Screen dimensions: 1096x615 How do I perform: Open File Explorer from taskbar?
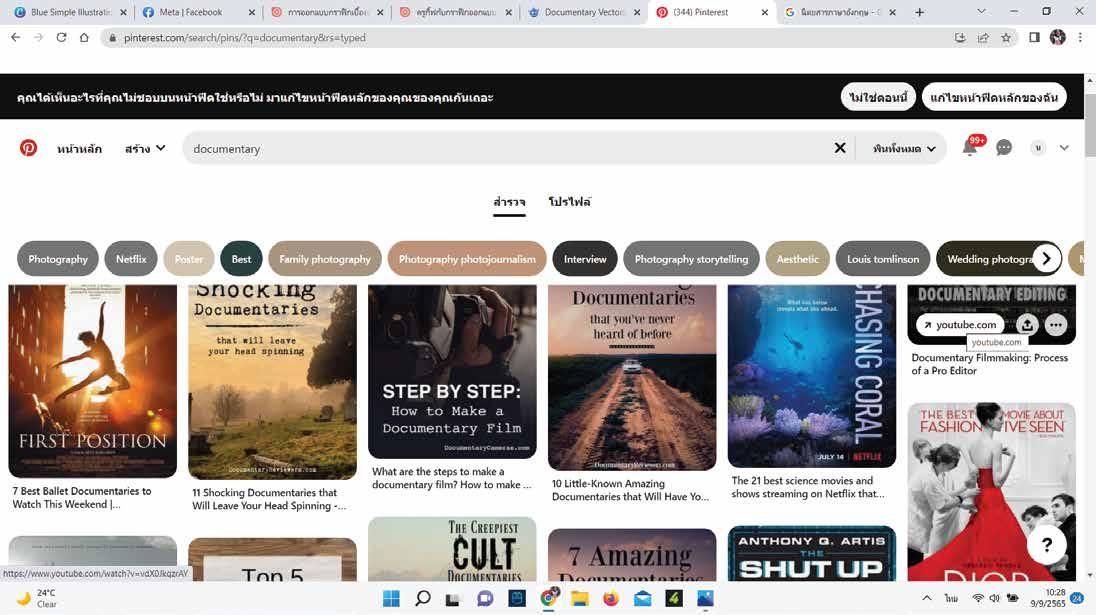click(579, 598)
